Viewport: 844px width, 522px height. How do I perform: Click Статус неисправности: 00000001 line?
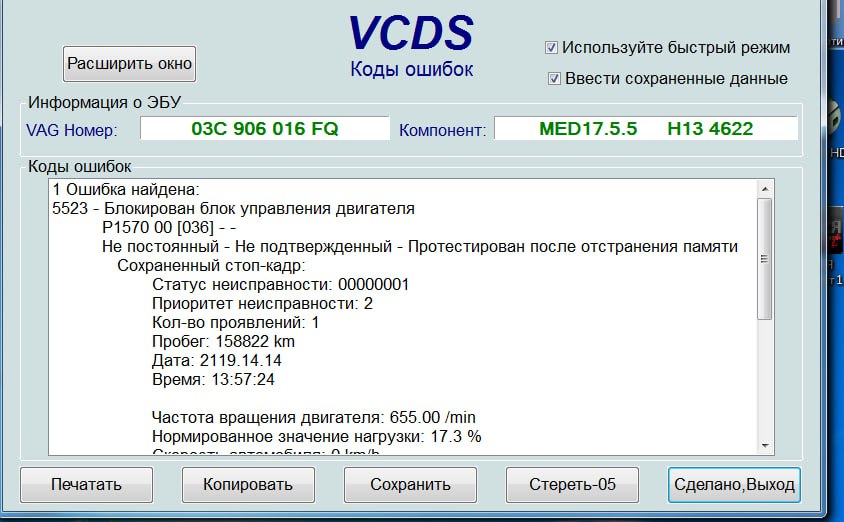click(280, 285)
